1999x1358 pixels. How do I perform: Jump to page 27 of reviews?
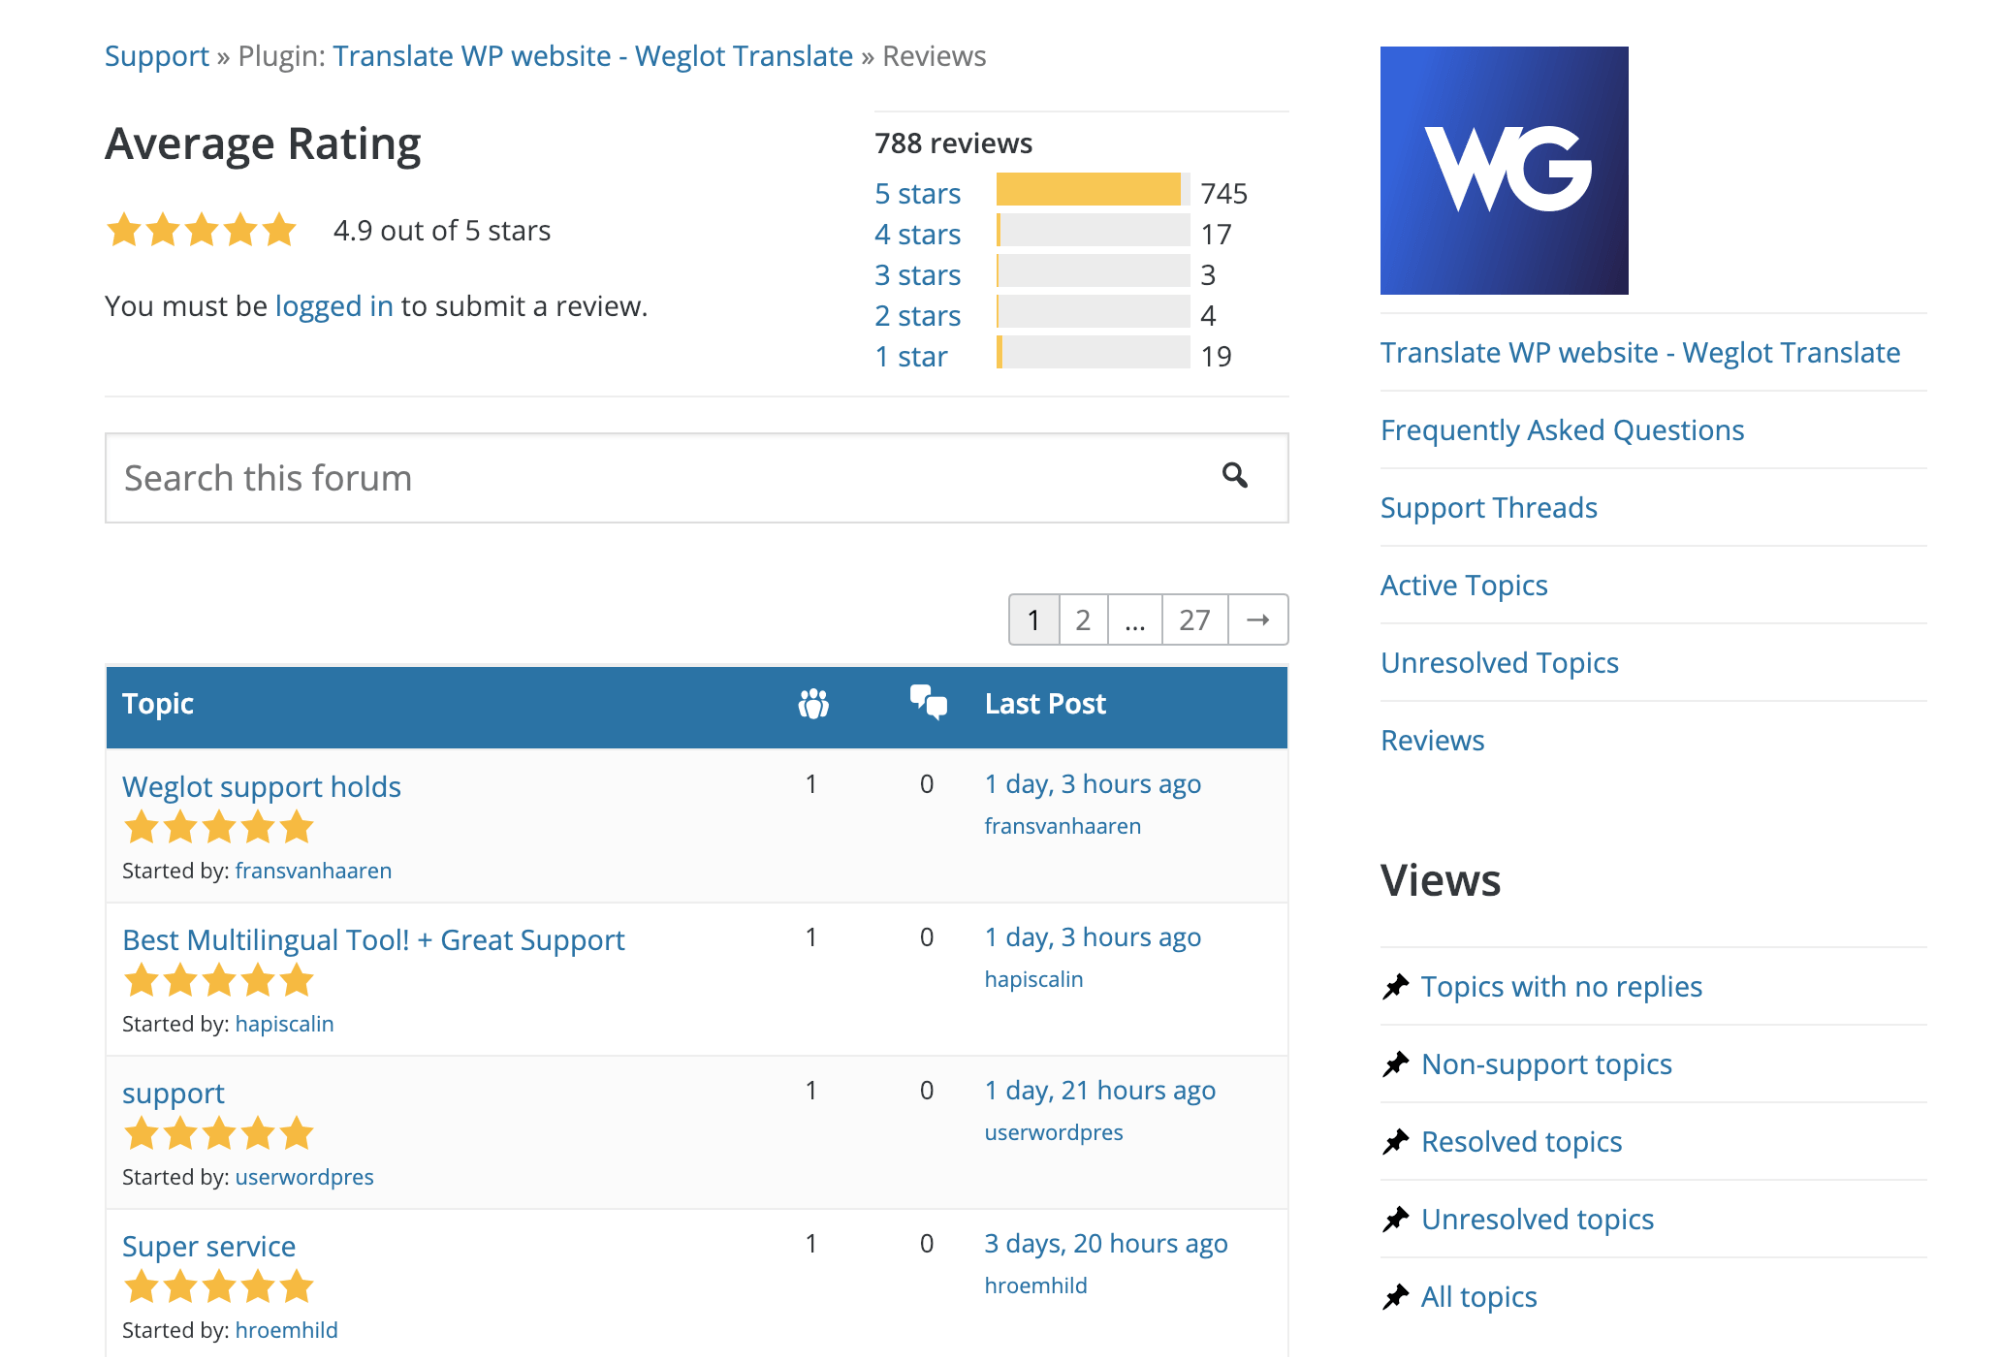point(1194,620)
